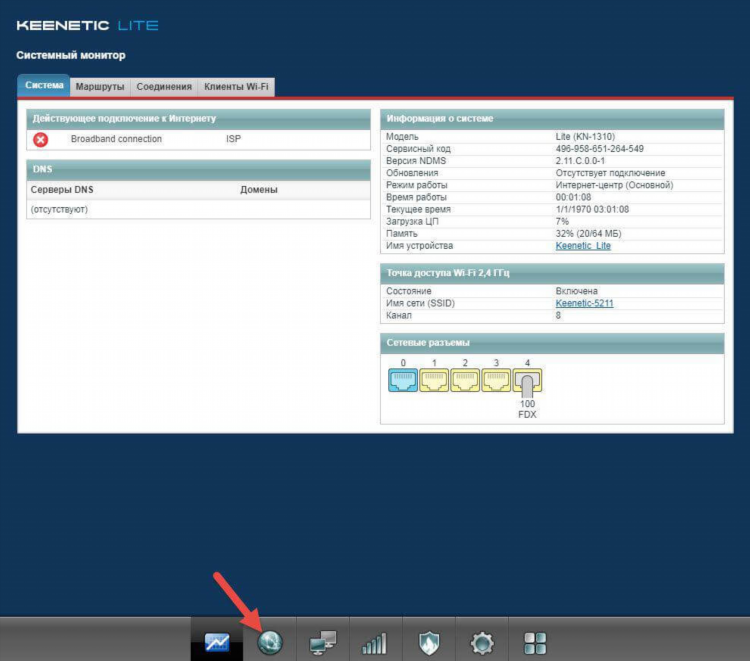Screen dimensions: 750x661
Task: Open the System settings gear icon
Action: (x=482, y=643)
